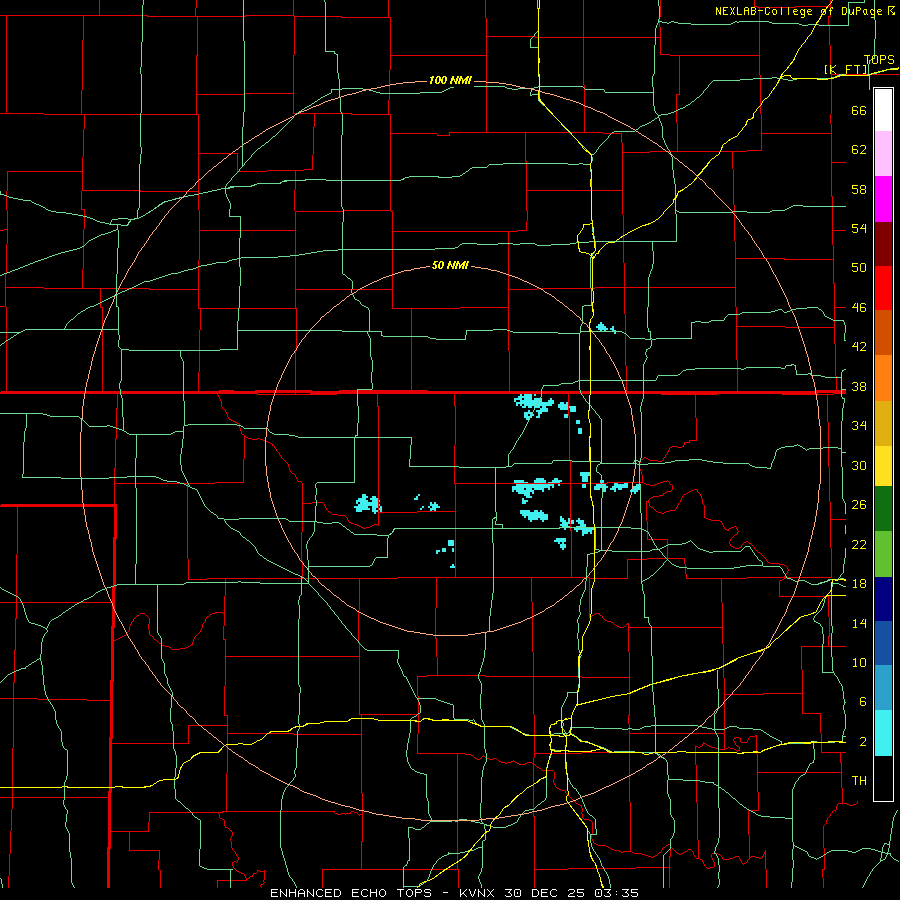The height and width of the screenshot is (900, 900).
Task: Click the 34 scale label
Action: (x=859, y=426)
